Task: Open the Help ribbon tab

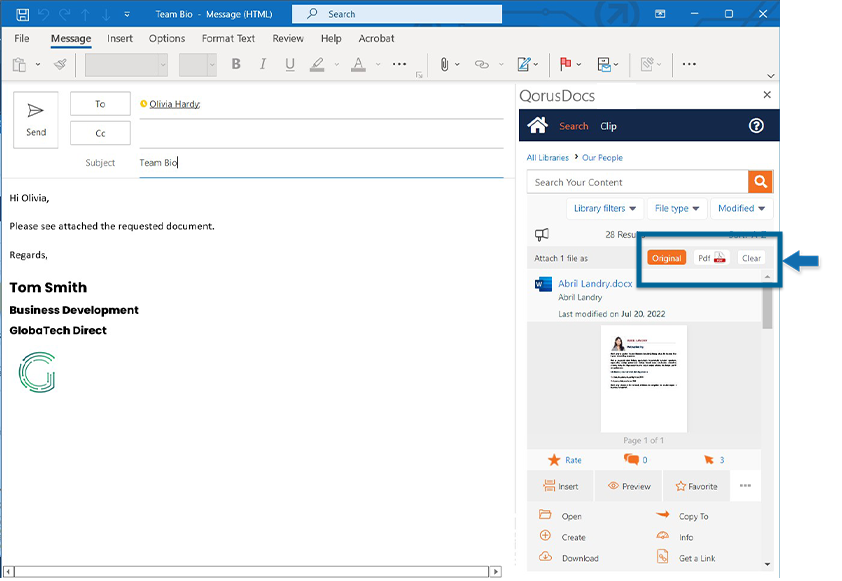Action: (x=331, y=39)
